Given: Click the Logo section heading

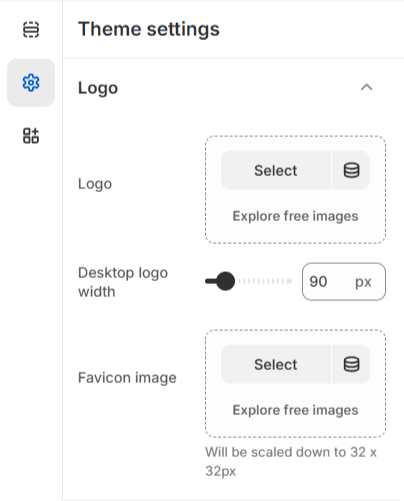Looking at the screenshot, I should (98, 88).
